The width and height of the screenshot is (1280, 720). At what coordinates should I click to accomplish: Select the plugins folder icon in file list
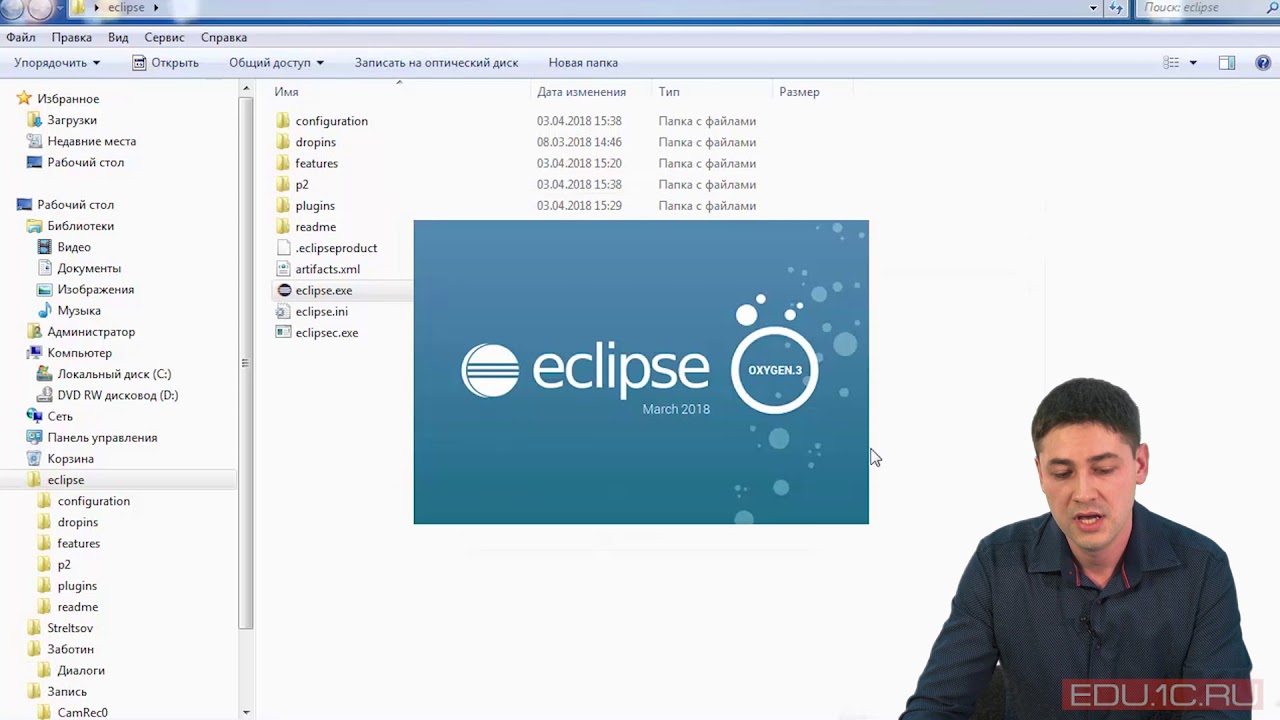coord(284,205)
